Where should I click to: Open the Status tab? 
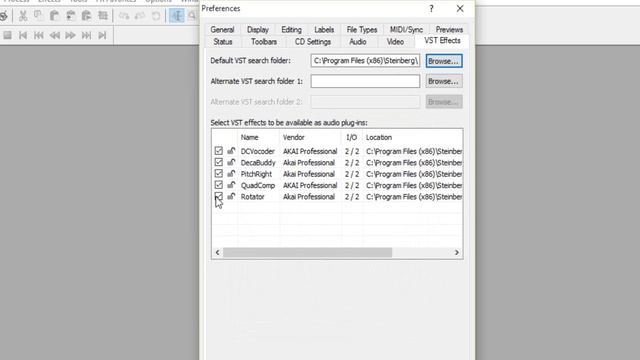[223, 42]
